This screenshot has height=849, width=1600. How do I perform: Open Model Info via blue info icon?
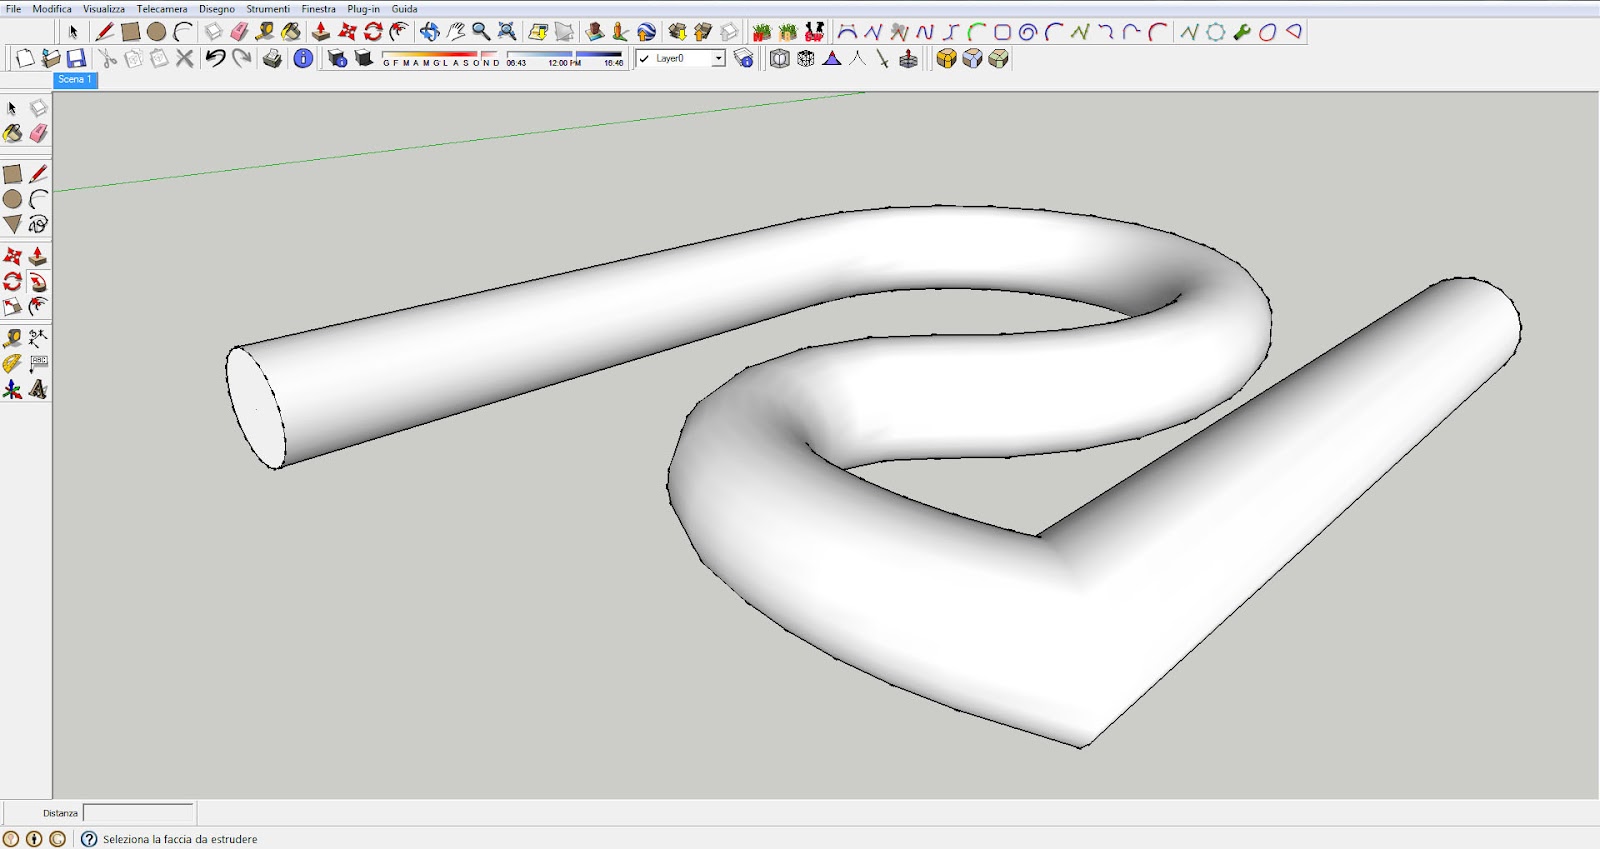coord(303,59)
